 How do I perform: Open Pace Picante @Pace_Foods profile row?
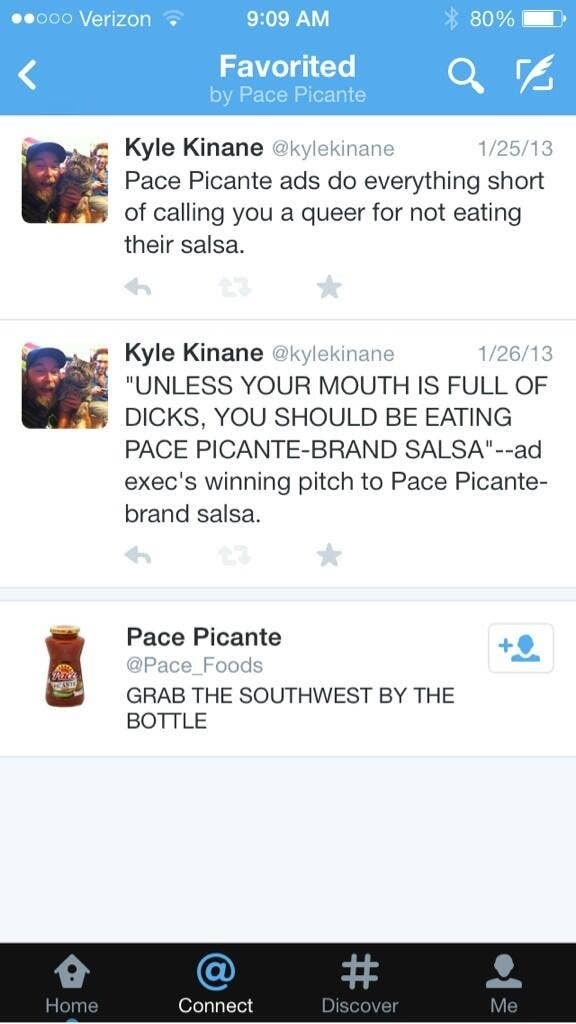tap(288, 678)
